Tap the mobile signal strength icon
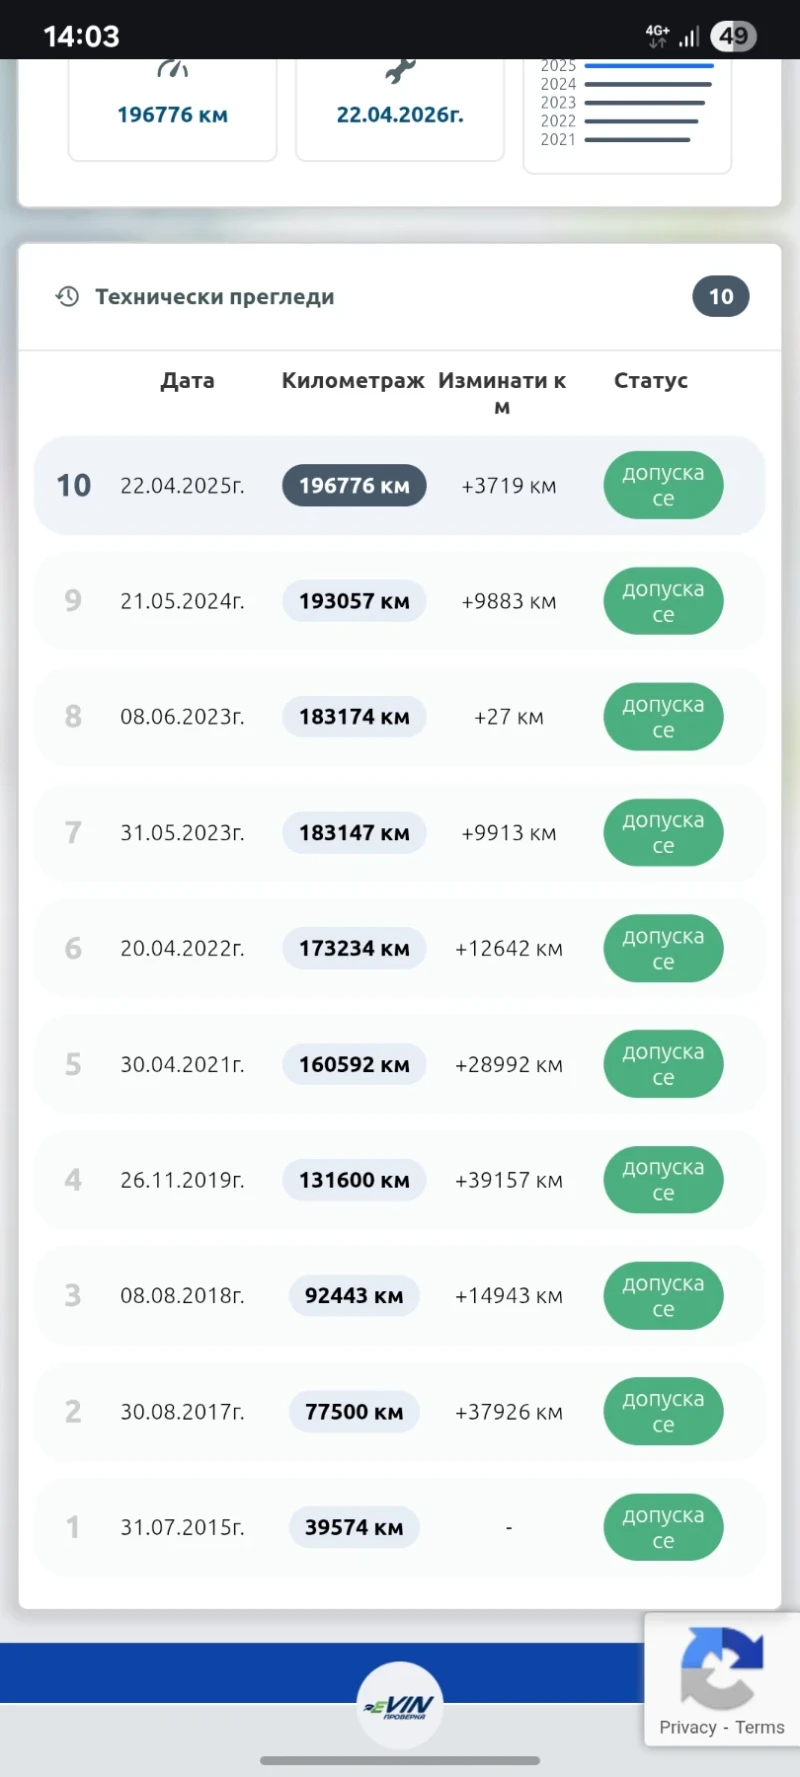Viewport: 800px width, 1777px height. pos(689,37)
